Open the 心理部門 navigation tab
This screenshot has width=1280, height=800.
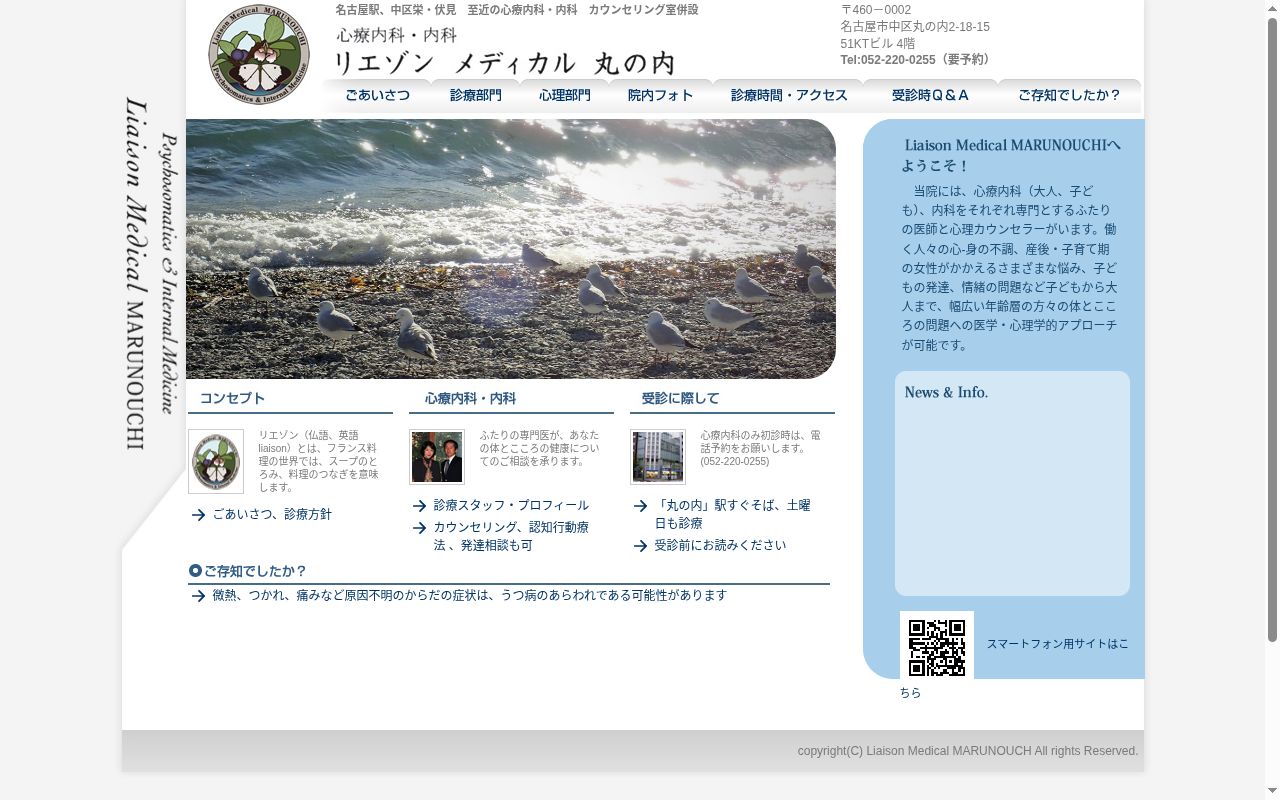click(x=564, y=96)
